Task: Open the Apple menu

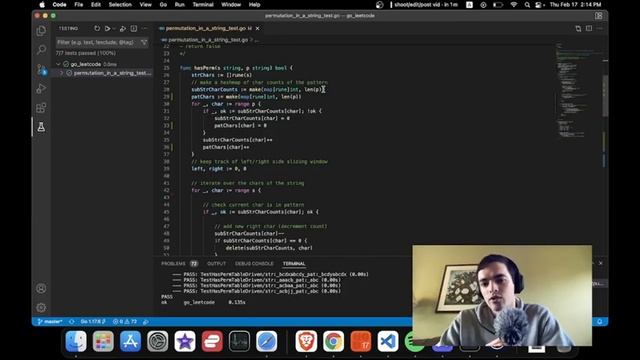Action: (x=42, y=5)
